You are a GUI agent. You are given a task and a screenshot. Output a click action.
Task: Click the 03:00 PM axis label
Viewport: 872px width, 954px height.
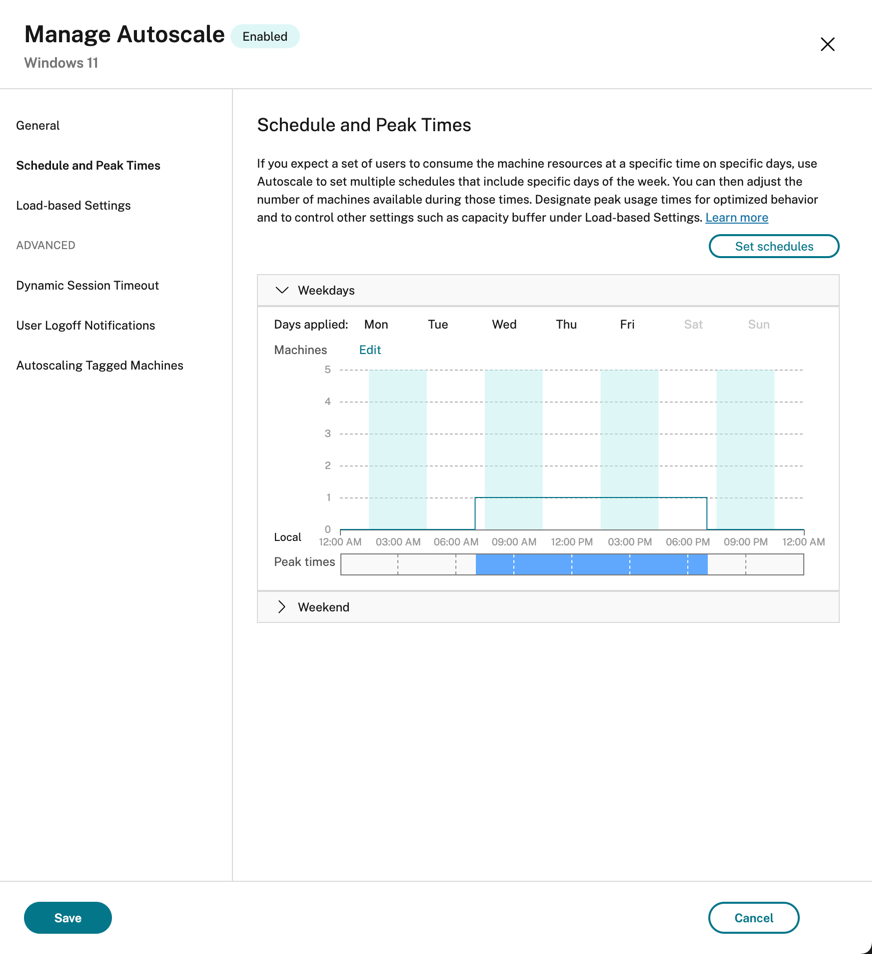pos(630,542)
